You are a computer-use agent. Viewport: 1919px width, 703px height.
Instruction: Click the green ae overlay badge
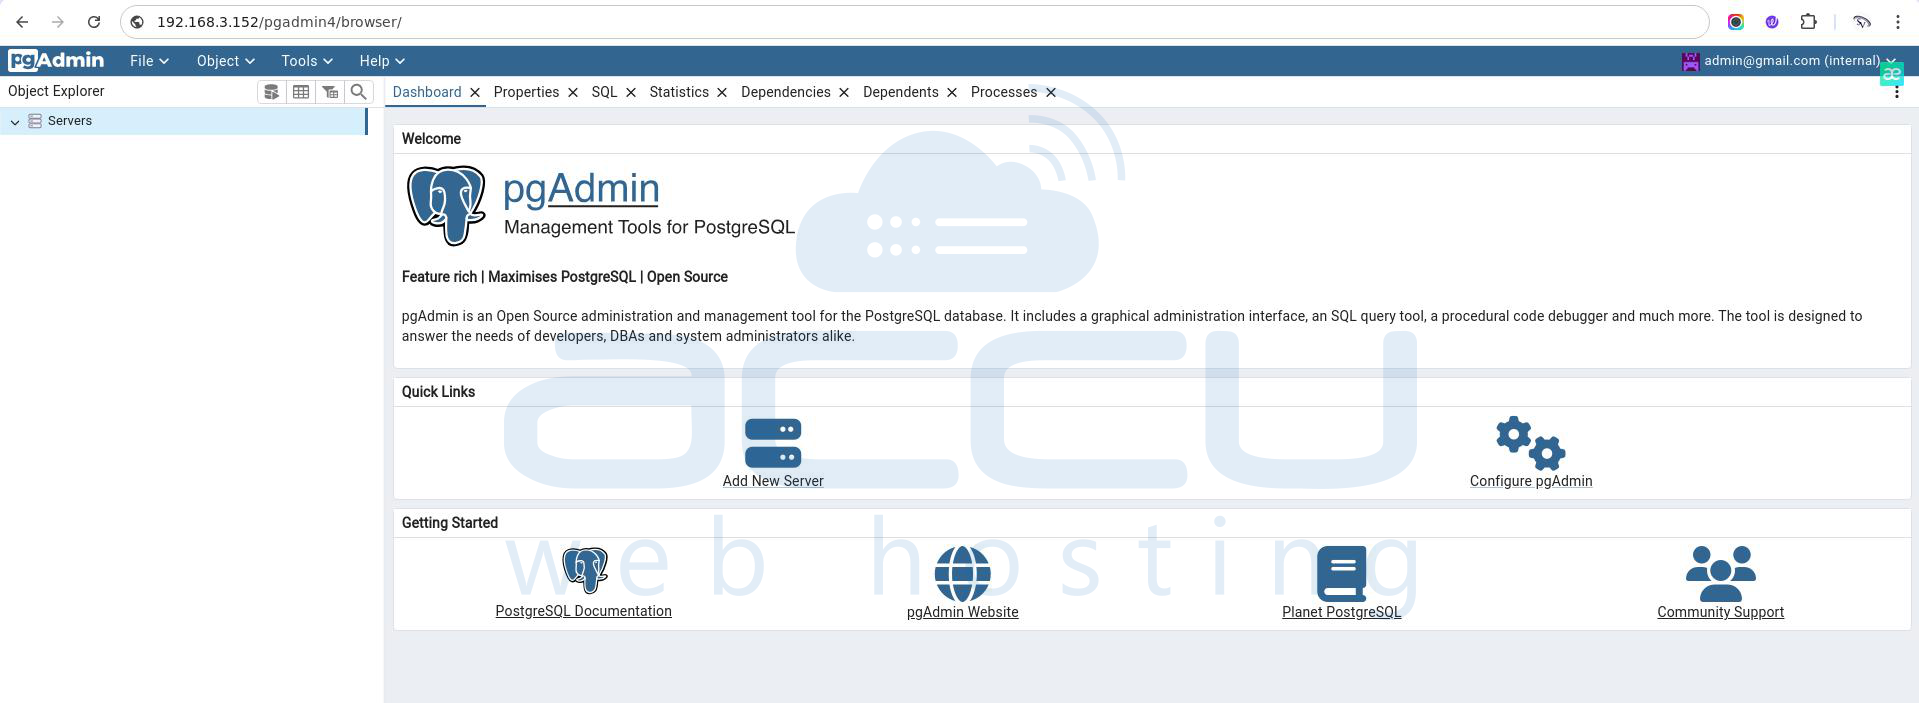click(x=1891, y=74)
